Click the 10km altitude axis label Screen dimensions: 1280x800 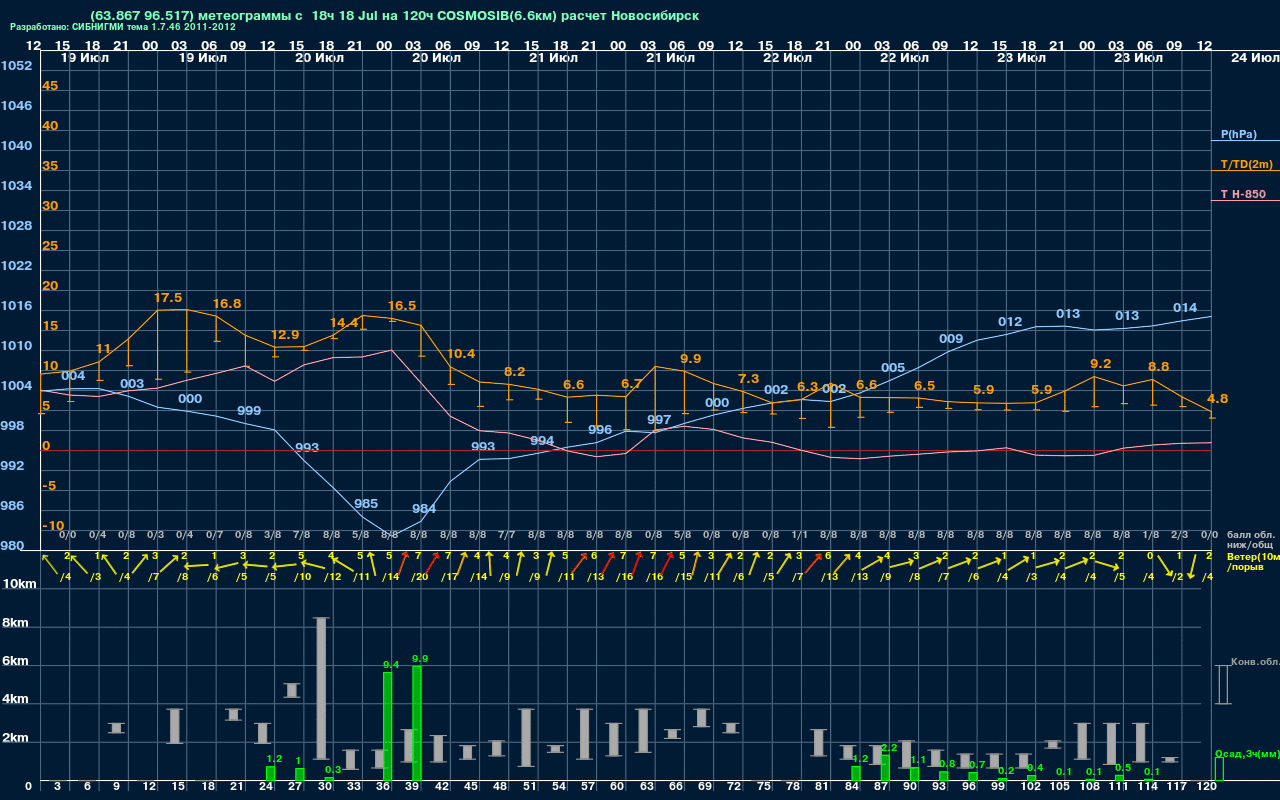20,584
